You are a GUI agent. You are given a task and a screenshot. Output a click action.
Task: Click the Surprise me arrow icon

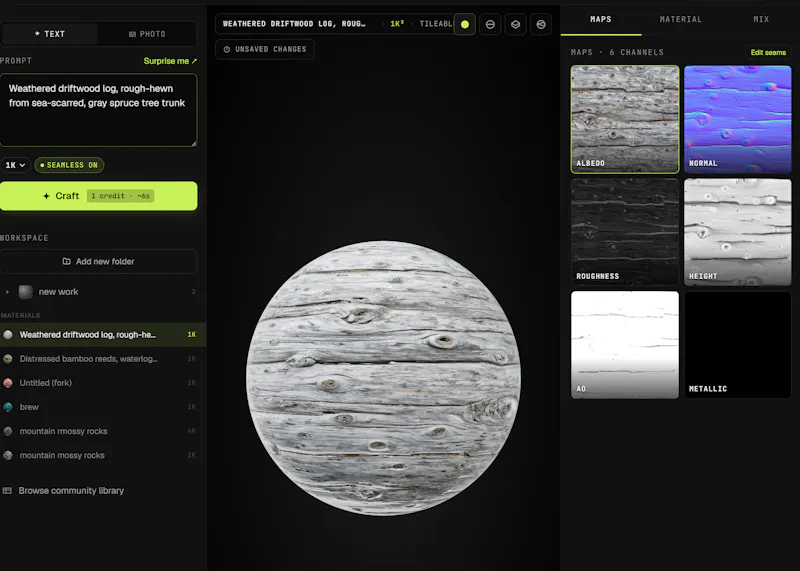[x=194, y=61]
